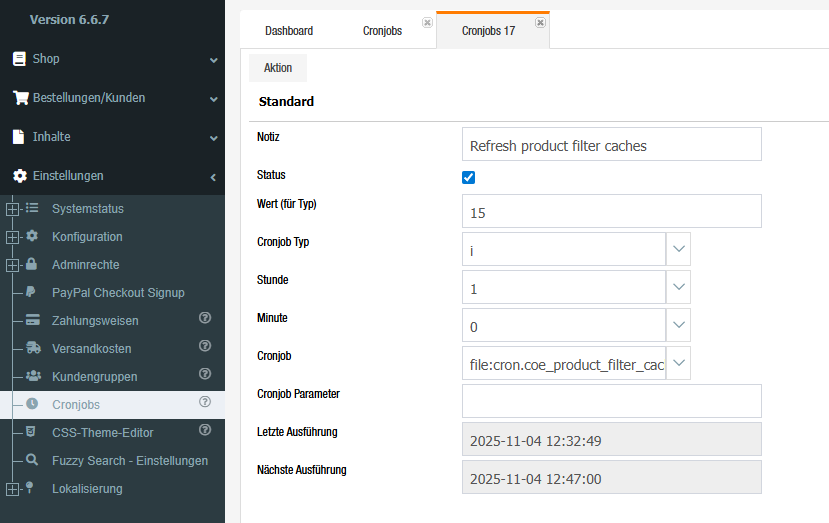Viewport: 829px width, 523px height.
Task: Open the Minute dropdown arrow
Action: point(678,325)
